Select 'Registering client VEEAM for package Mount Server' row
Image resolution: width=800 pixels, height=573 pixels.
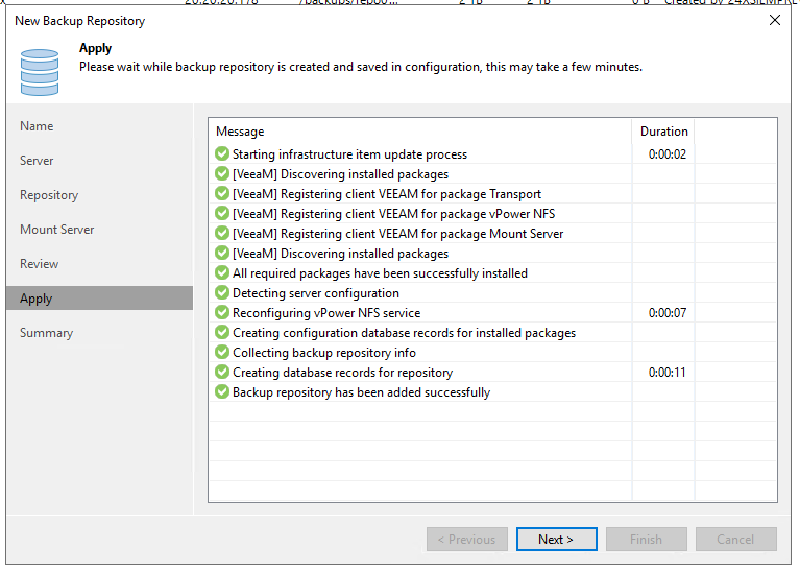493,234
